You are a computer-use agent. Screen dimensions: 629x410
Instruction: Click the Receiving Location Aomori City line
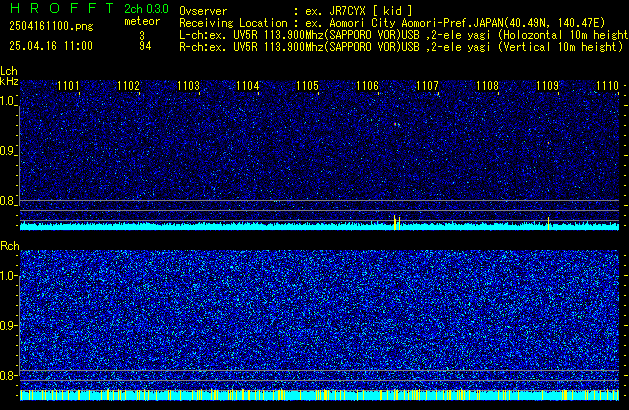tap(392, 23)
